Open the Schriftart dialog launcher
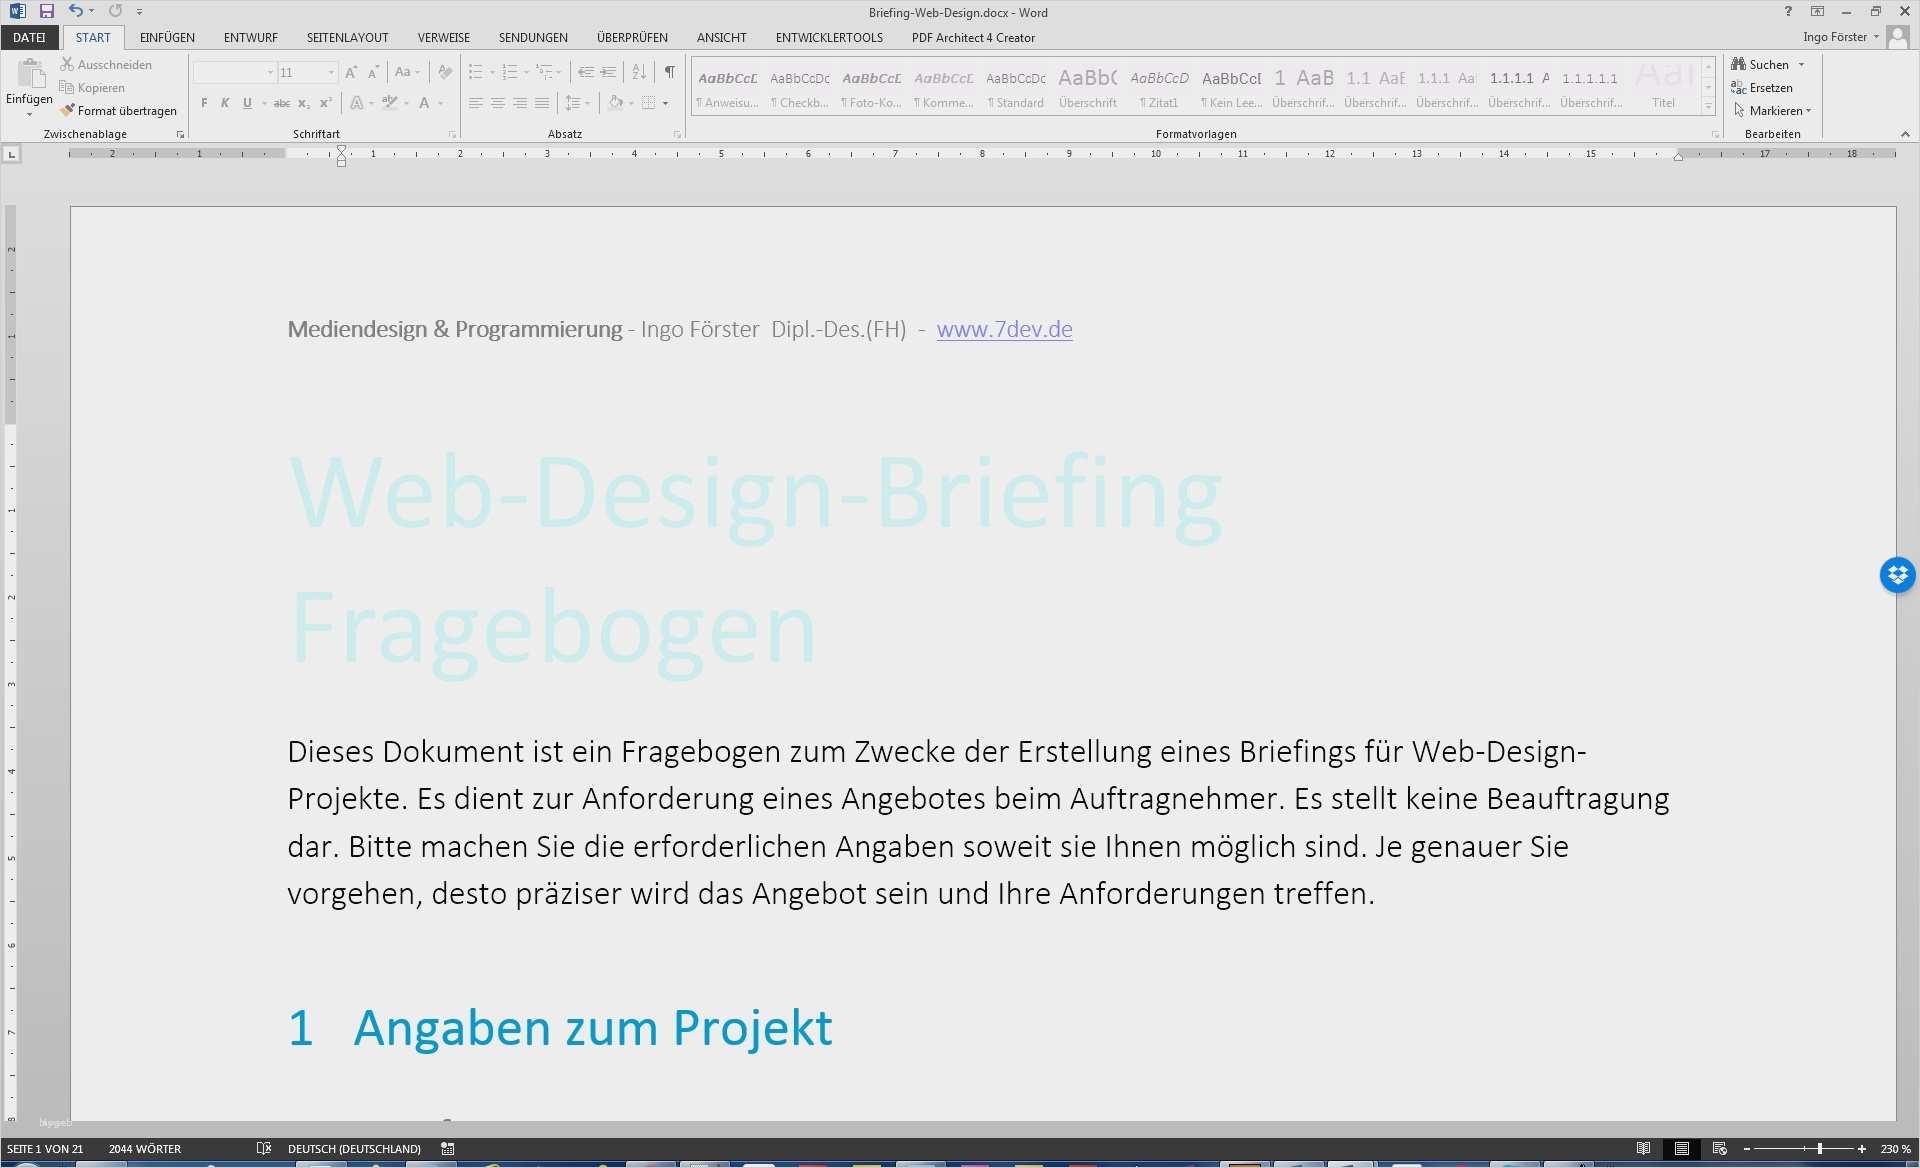Image resolution: width=1920 pixels, height=1168 pixels. (x=452, y=134)
